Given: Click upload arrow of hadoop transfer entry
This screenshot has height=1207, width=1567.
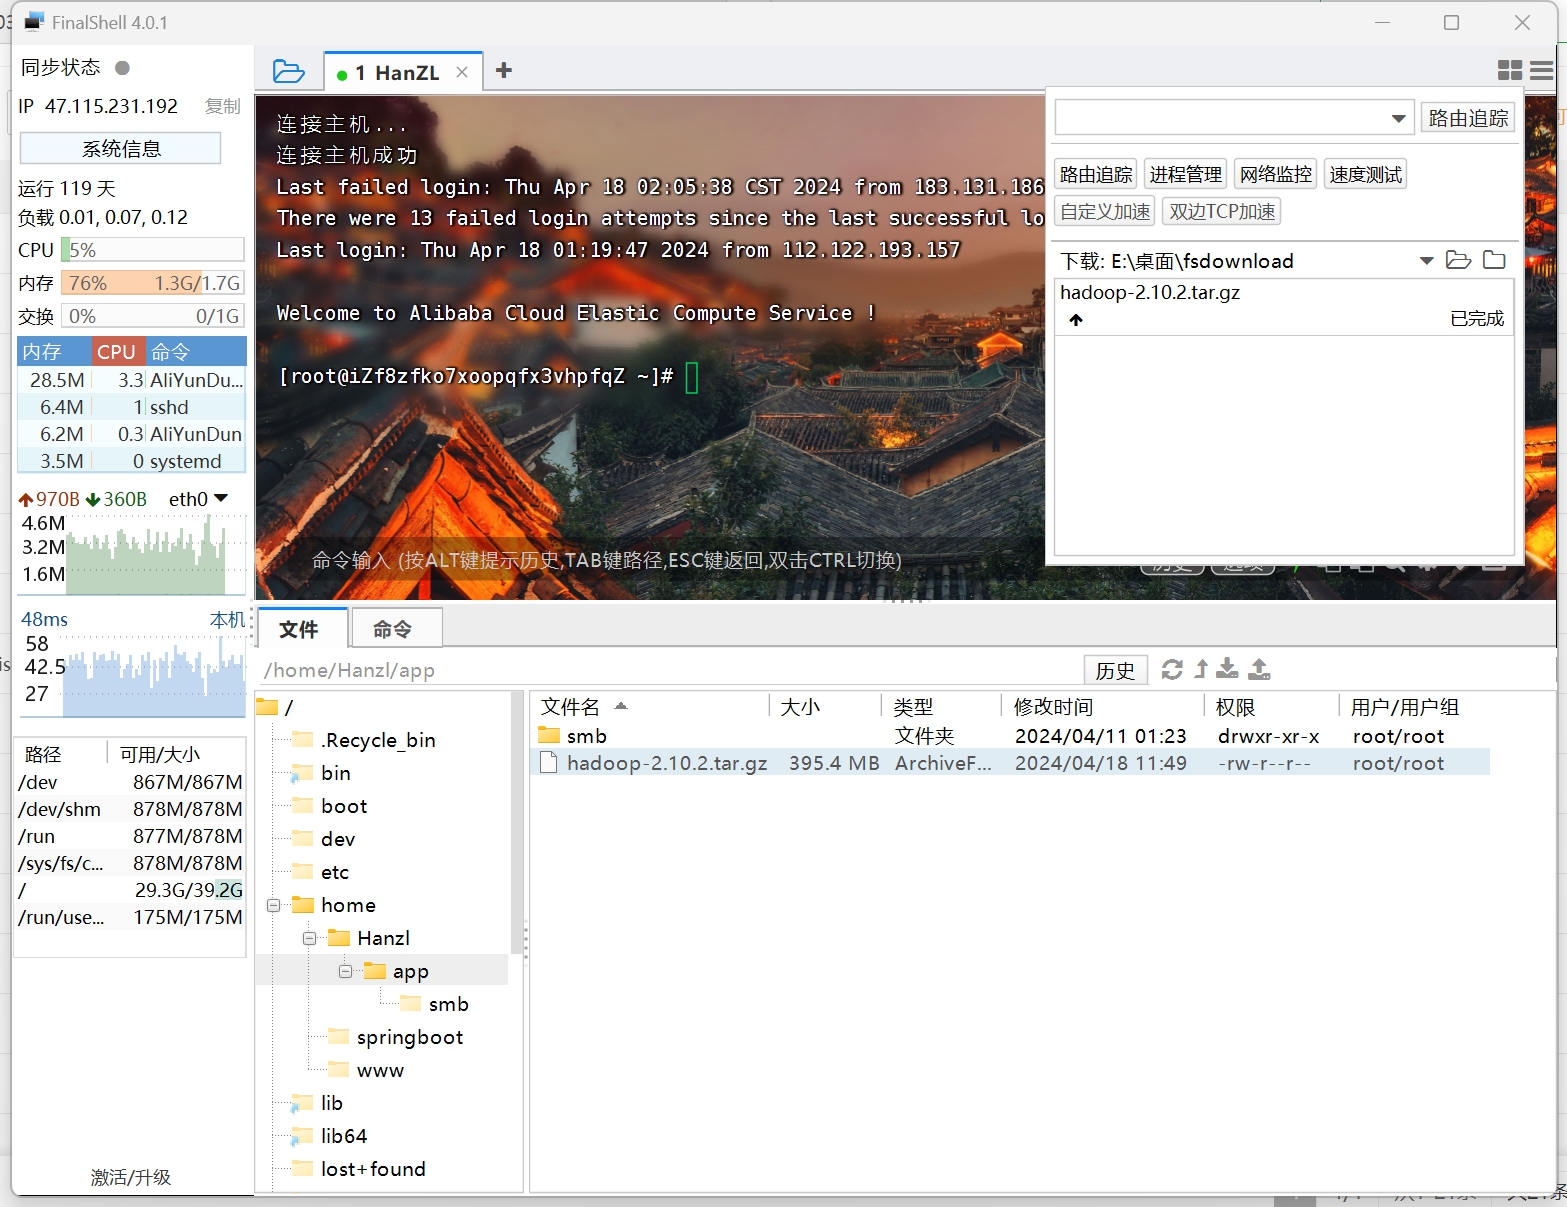Looking at the screenshot, I should click(1076, 320).
